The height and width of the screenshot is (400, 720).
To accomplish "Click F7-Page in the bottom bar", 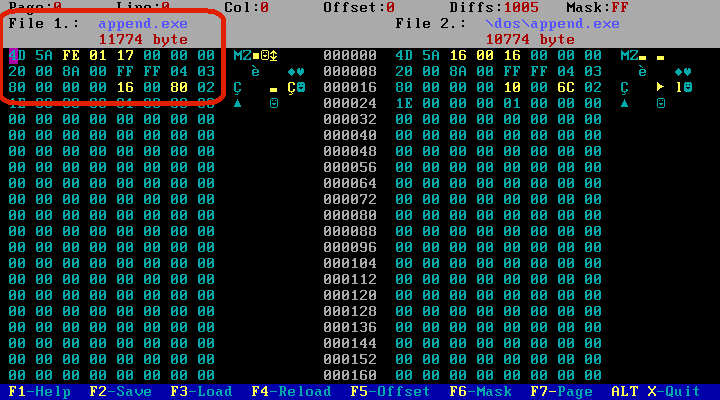I will [x=562, y=392].
